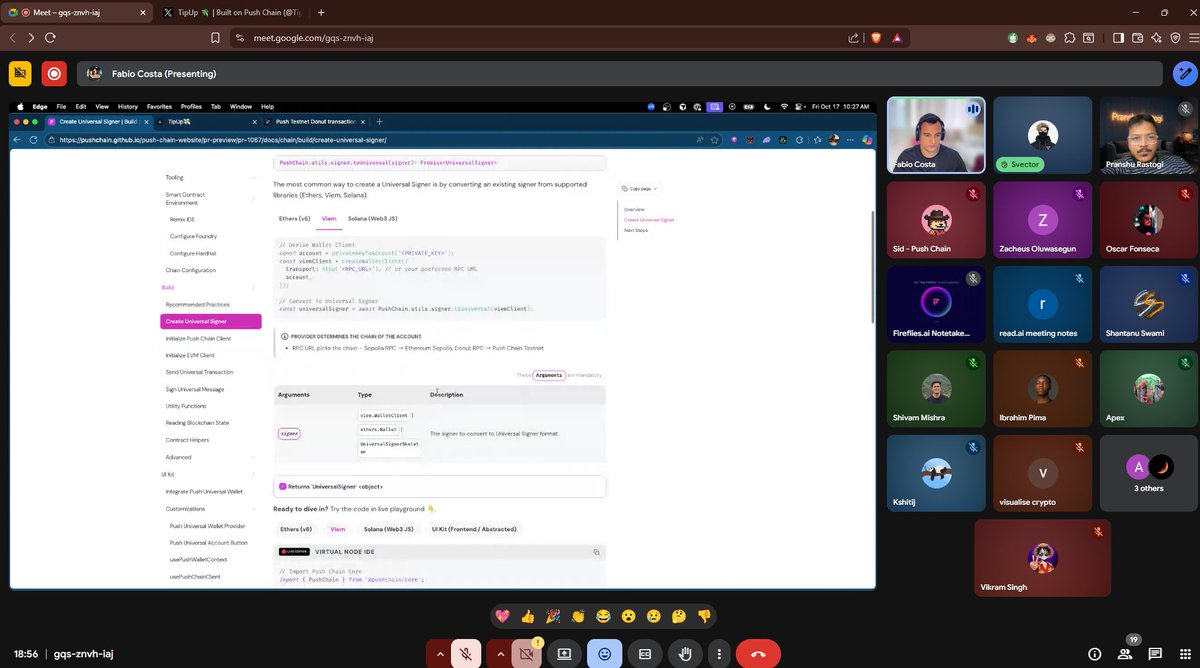Select the Viem tab in shared docs
This screenshot has height=668, width=1200.
click(x=329, y=218)
